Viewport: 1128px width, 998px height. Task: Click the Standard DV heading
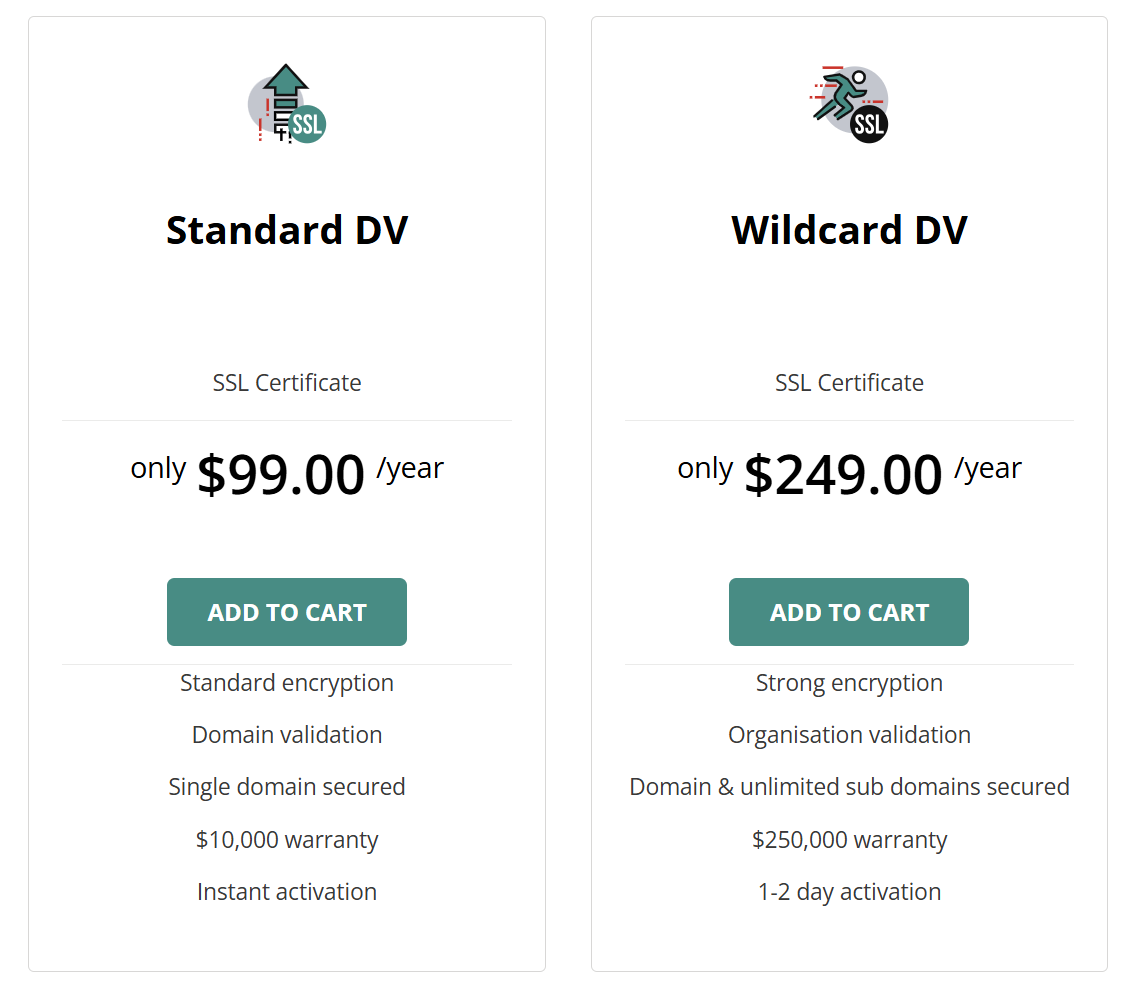[x=287, y=230]
